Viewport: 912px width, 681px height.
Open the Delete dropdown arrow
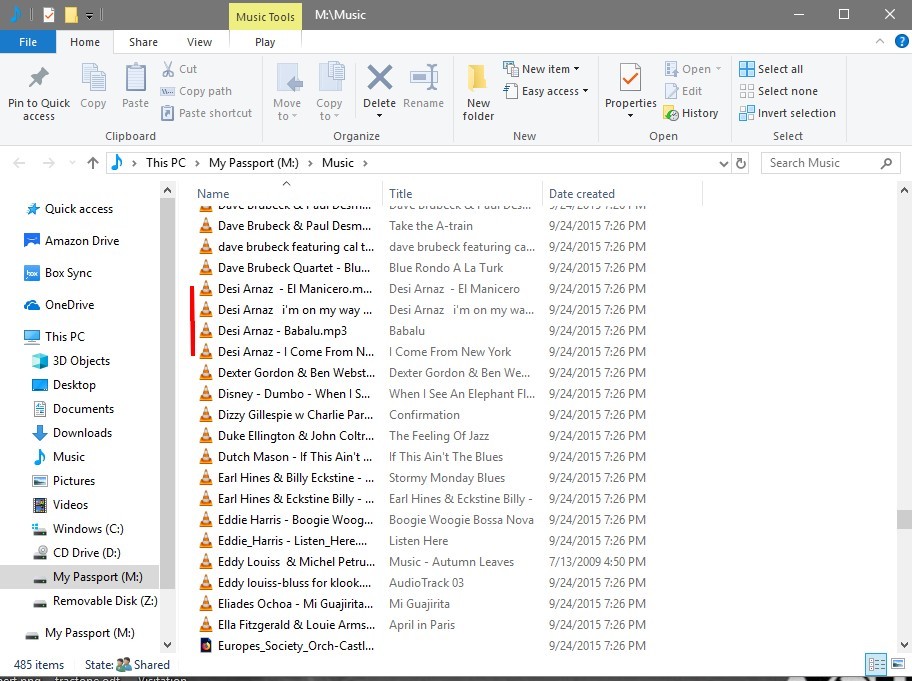coord(379,116)
